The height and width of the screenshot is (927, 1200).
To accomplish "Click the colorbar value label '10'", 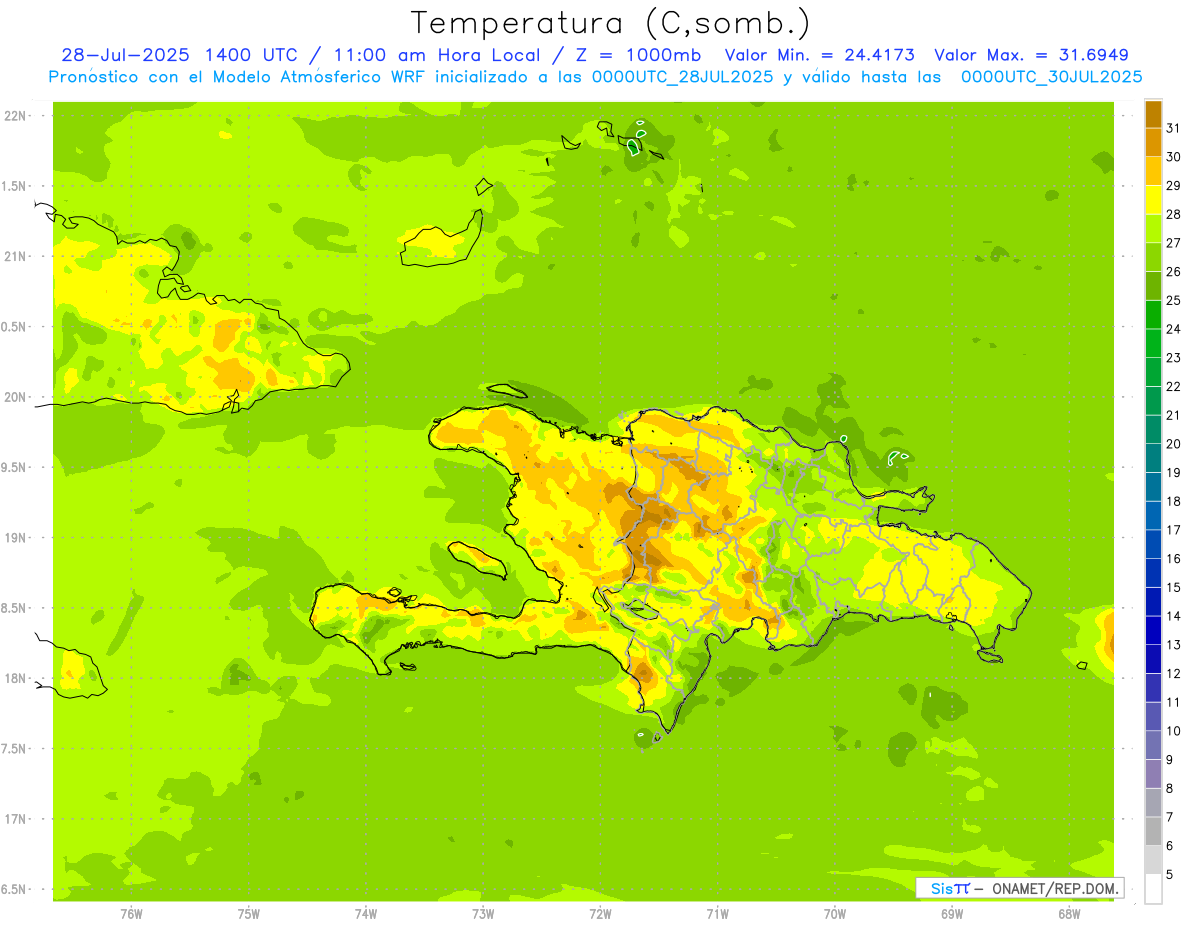I will point(1174,731).
